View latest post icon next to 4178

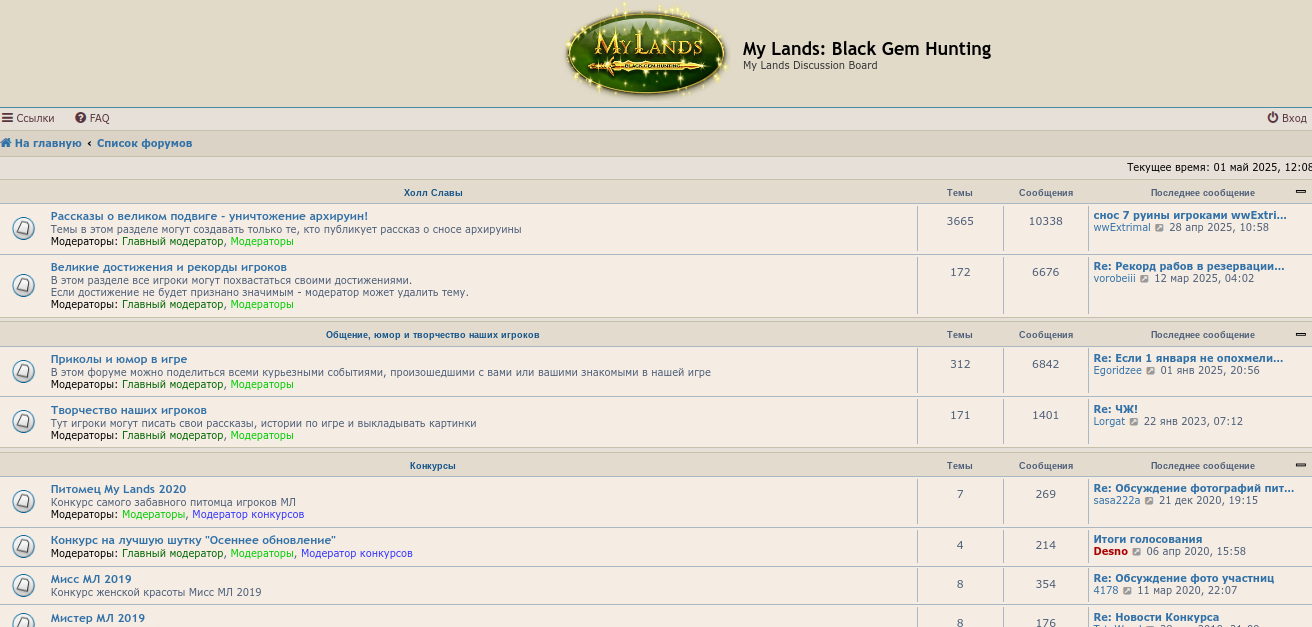pos(1127,591)
